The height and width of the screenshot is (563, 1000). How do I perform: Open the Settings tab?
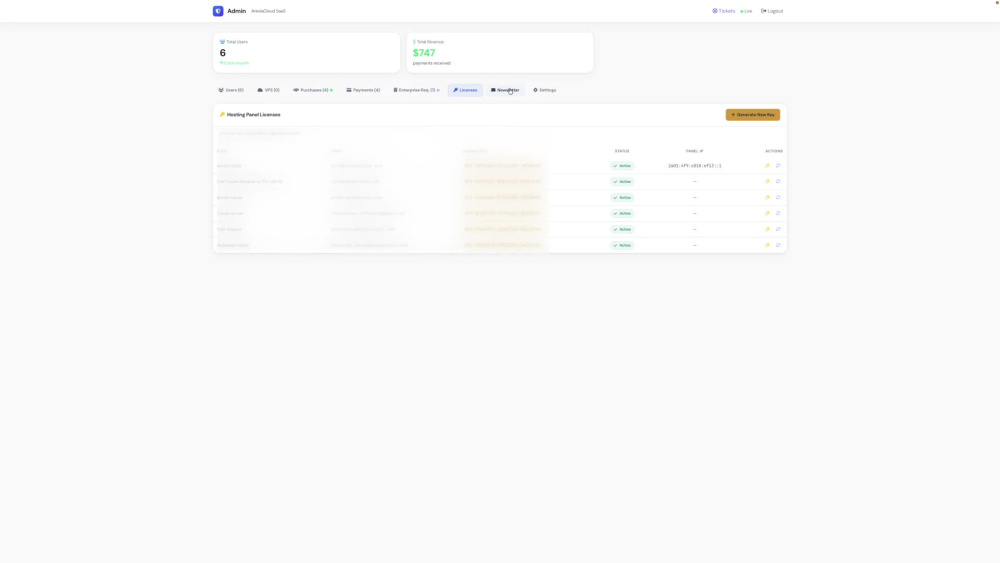tap(545, 90)
